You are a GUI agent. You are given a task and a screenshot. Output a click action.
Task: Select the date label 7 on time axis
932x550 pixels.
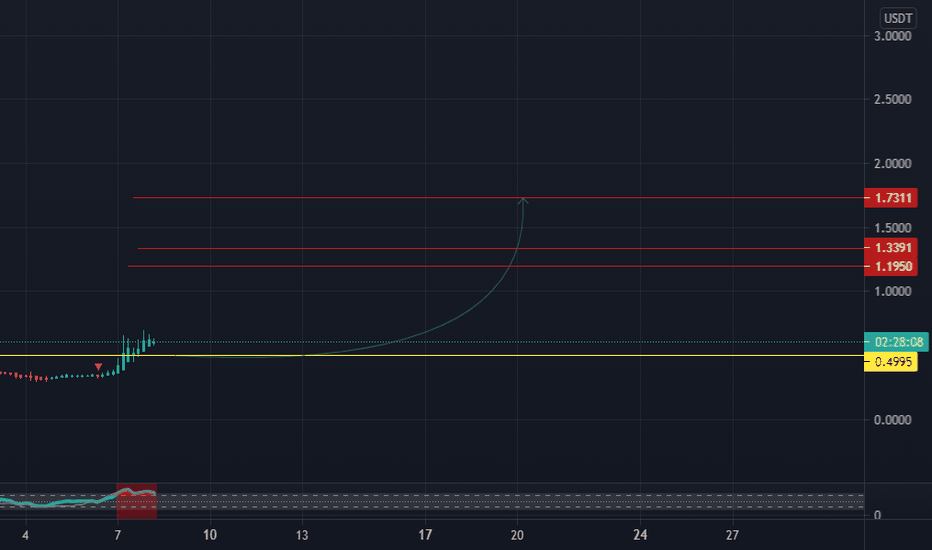118,535
